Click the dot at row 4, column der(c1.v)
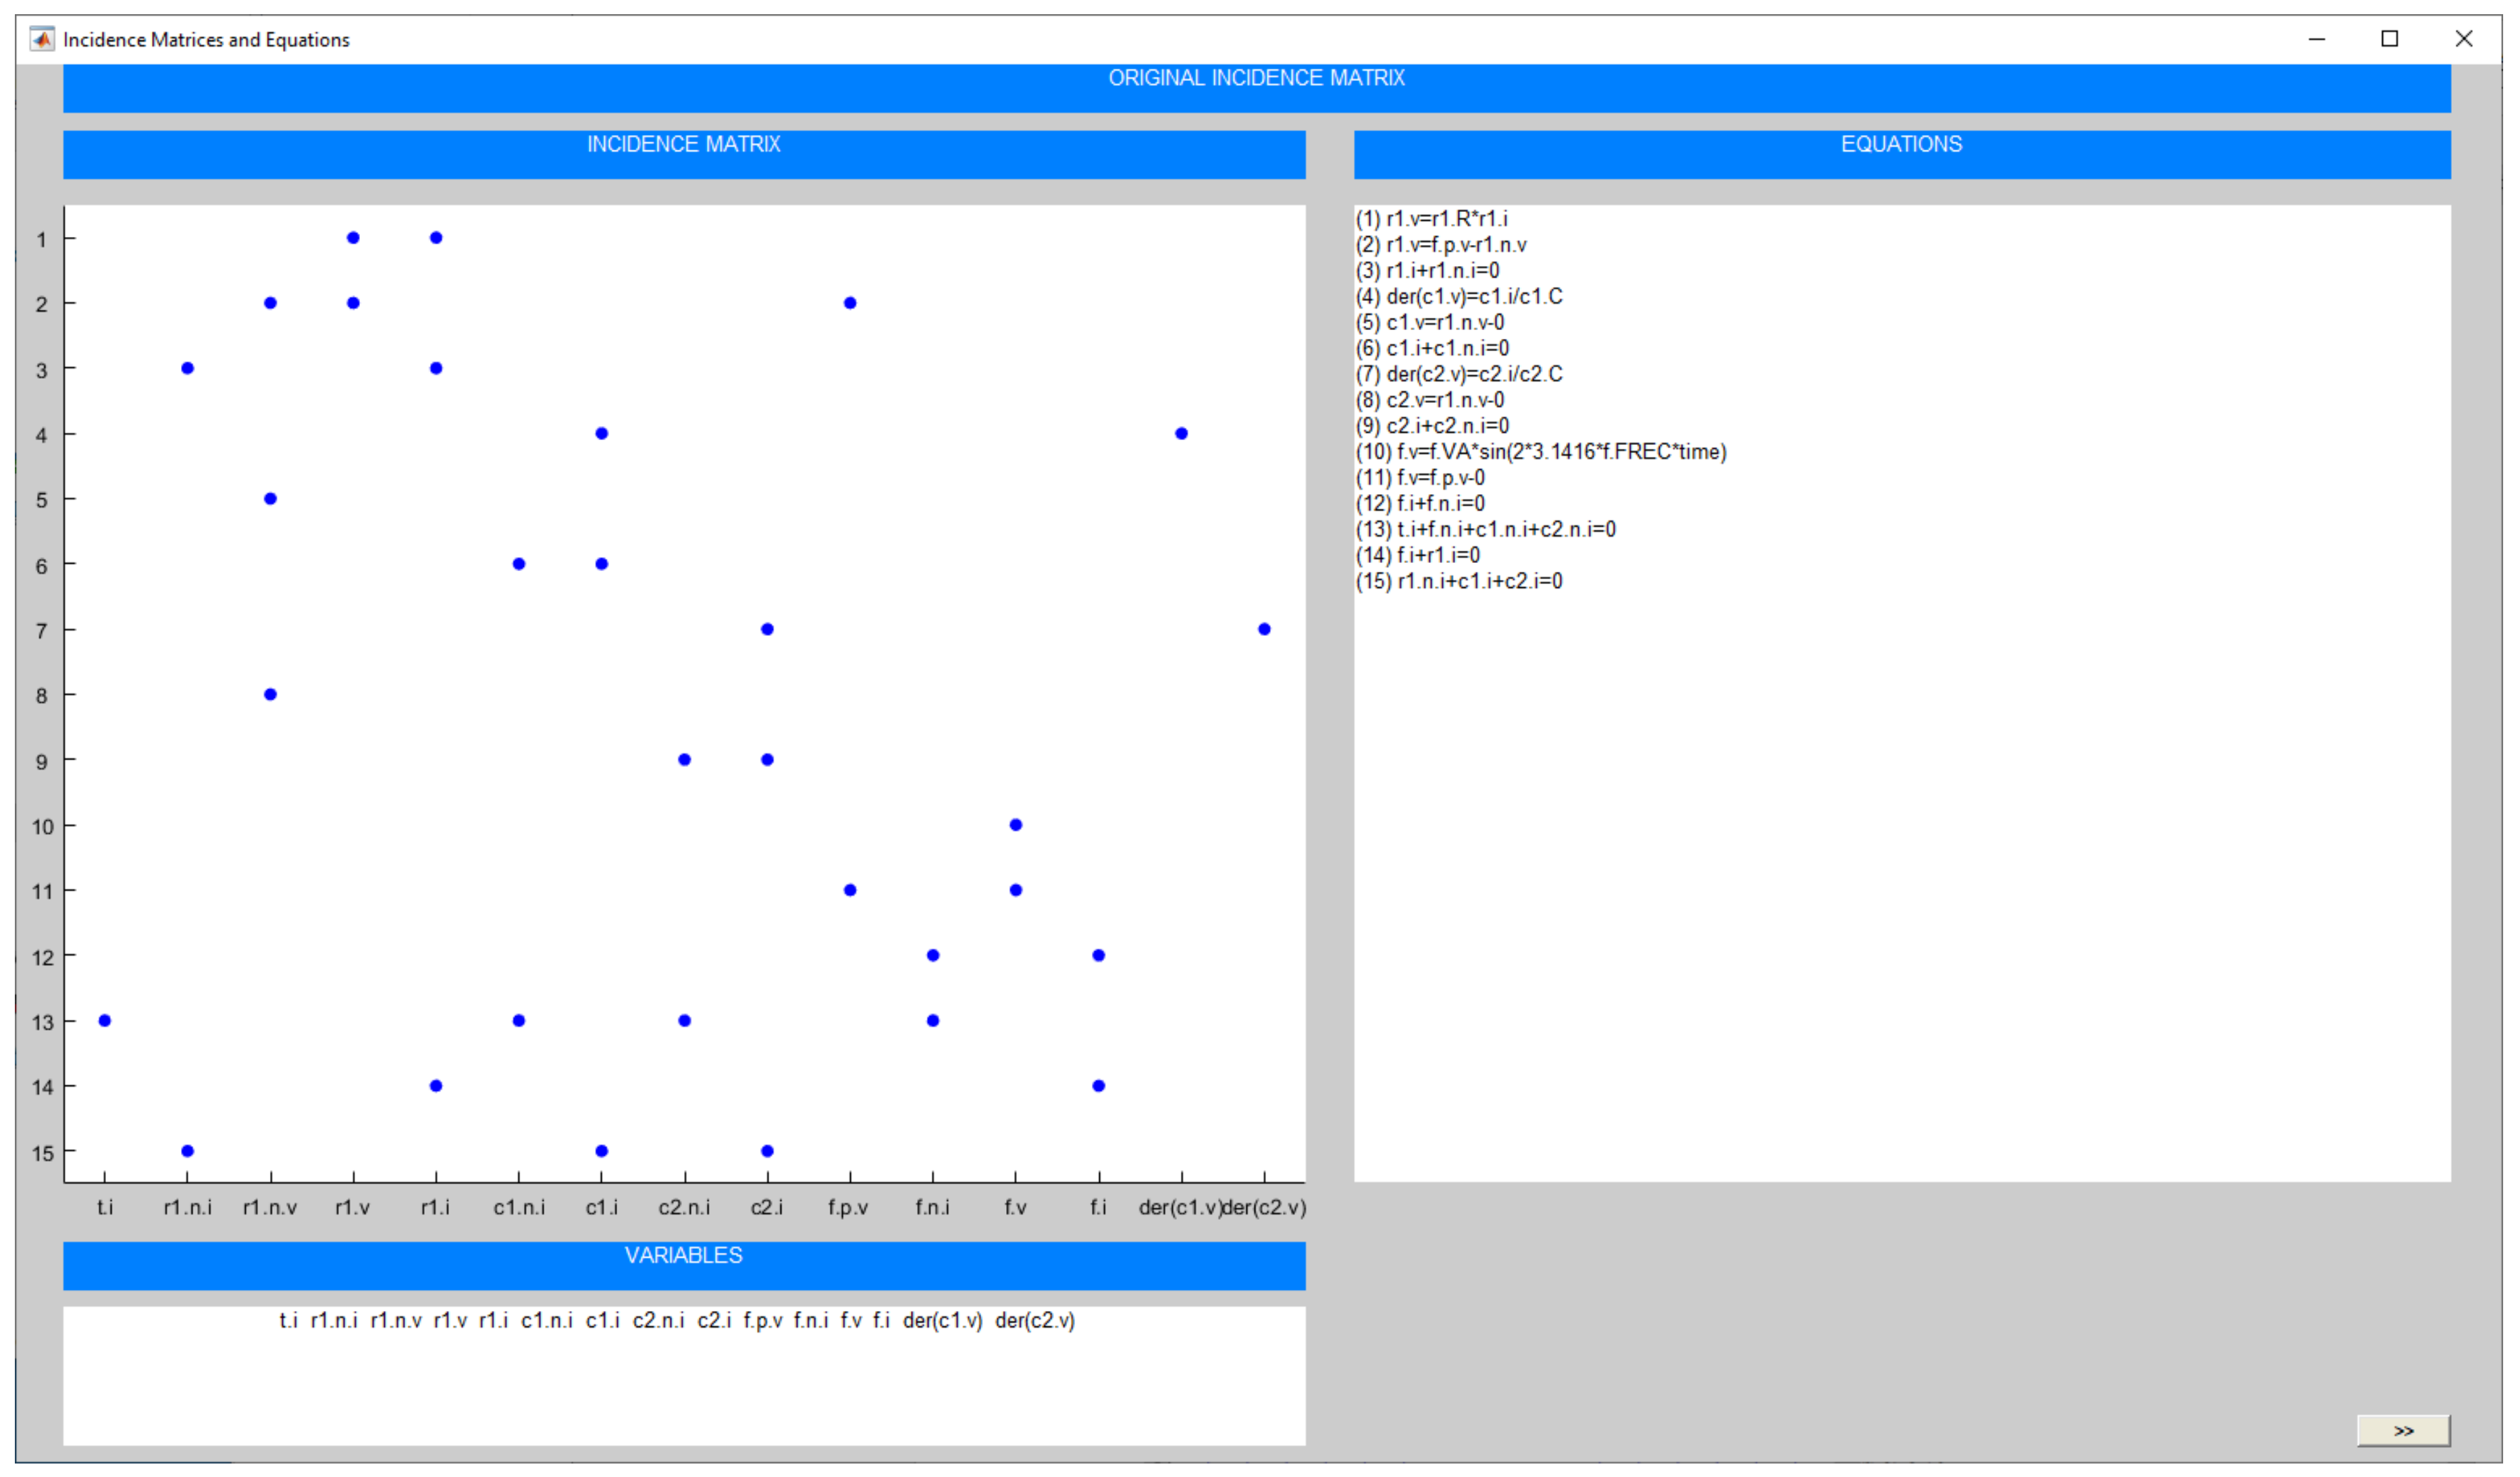This screenshot has width=2520, height=1477. click(1181, 433)
